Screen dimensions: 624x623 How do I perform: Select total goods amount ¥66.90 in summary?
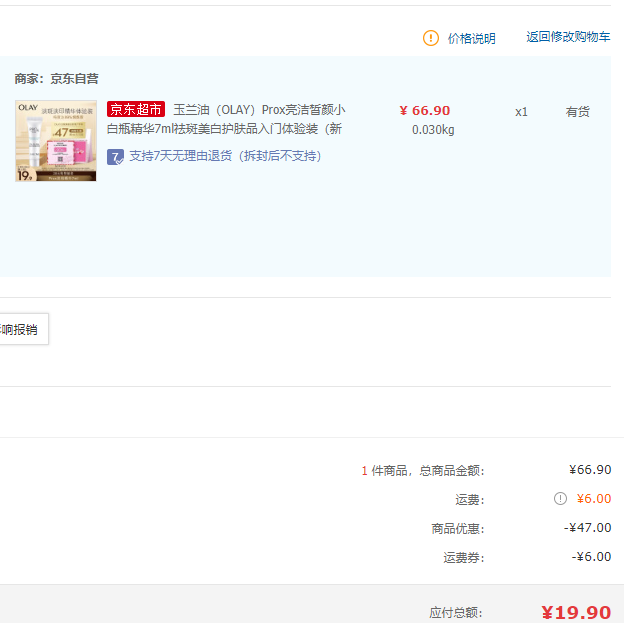pyautogui.click(x=590, y=469)
